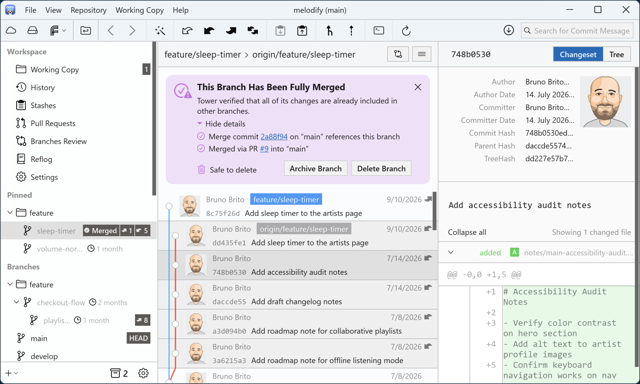Open the Working Copy menu
The width and height of the screenshot is (640, 384).
click(139, 10)
